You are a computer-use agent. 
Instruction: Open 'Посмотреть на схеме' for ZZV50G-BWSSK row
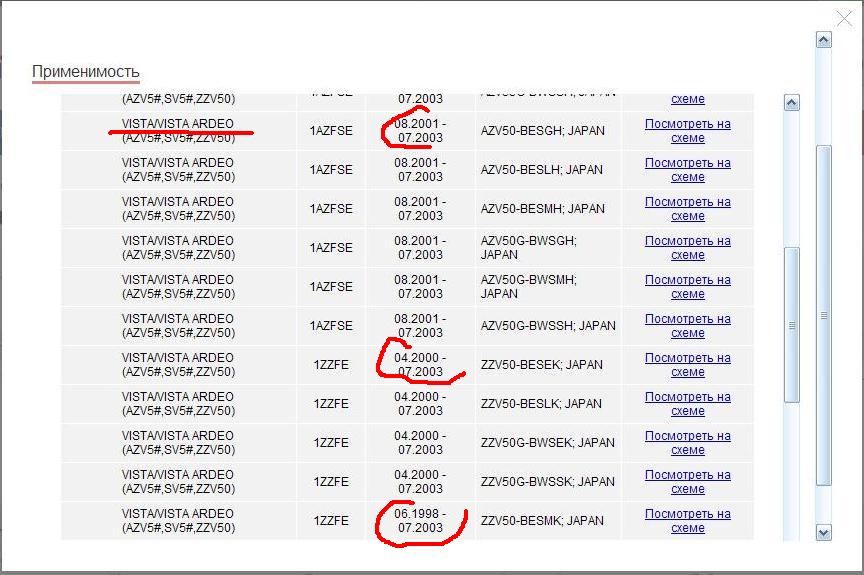tap(687, 482)
